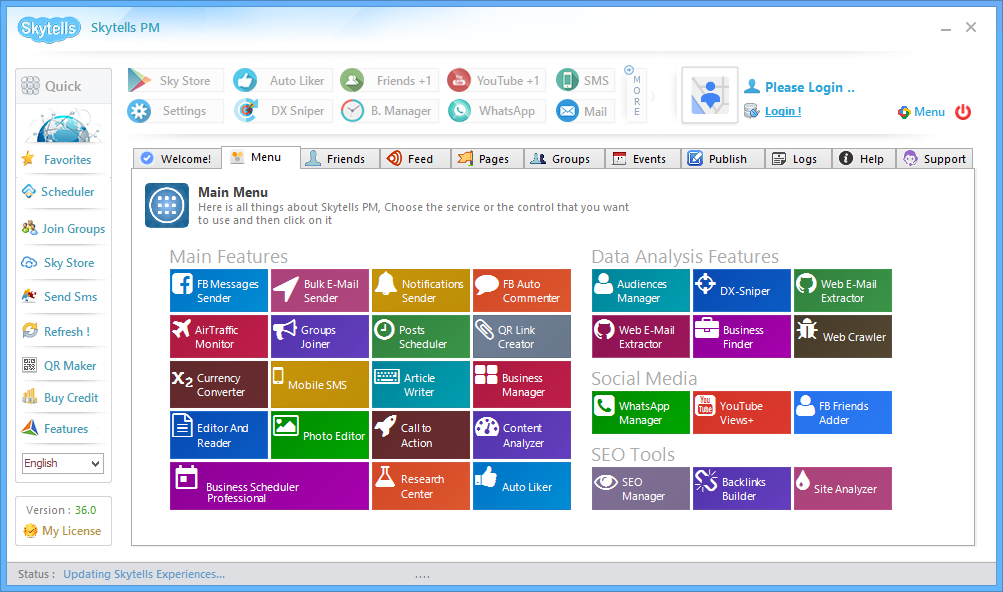Open the Call to Action tile
The height and width of the screenshot is (592, 1003).
pyautogui.click(x=421, y=435)
